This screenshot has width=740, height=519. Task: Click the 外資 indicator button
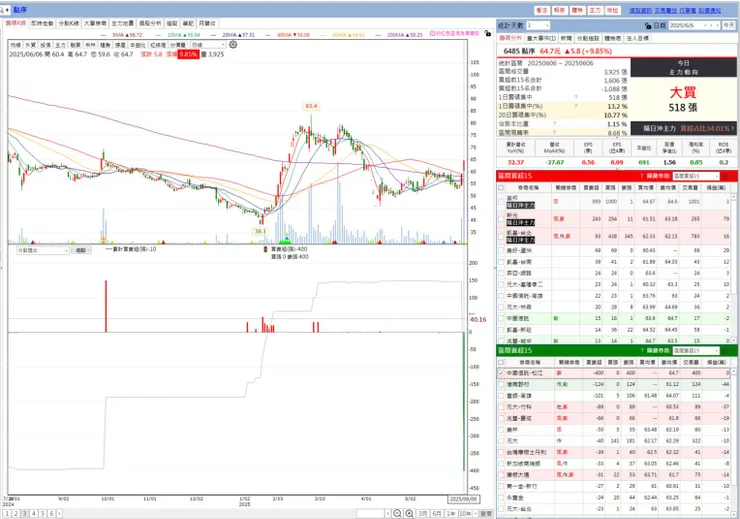click(x=31, y=45)
